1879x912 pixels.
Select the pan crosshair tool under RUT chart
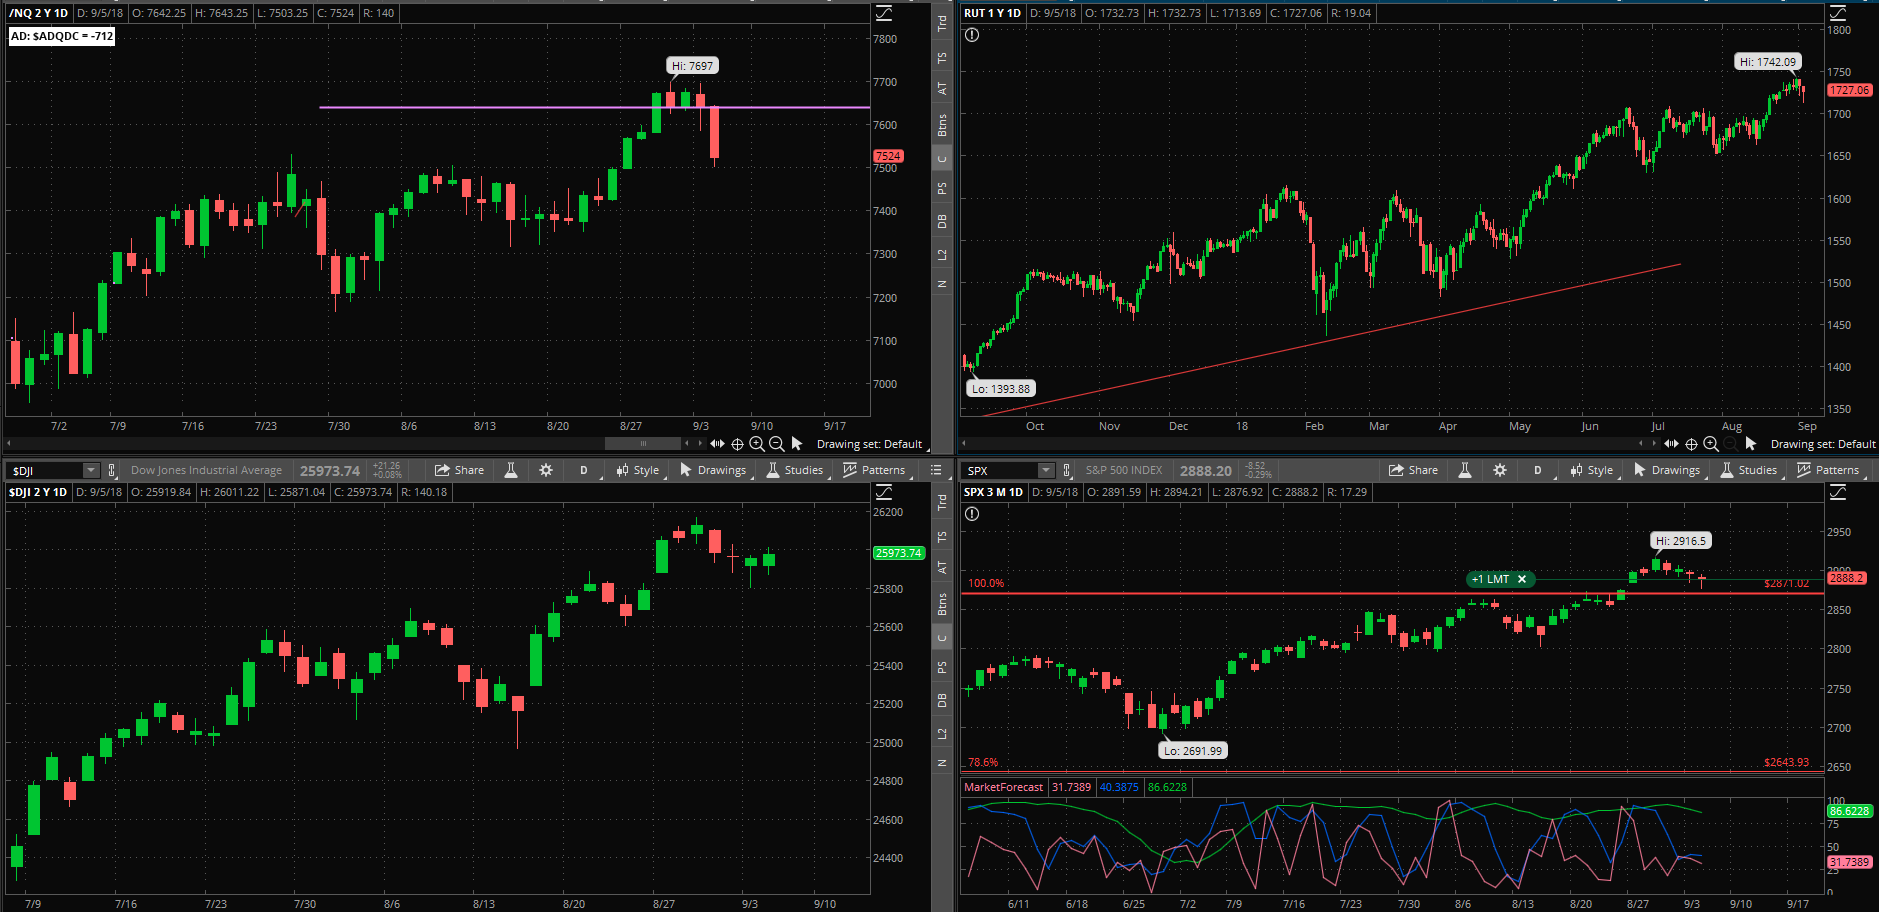pyautogui.click(x=1691, y=444)
